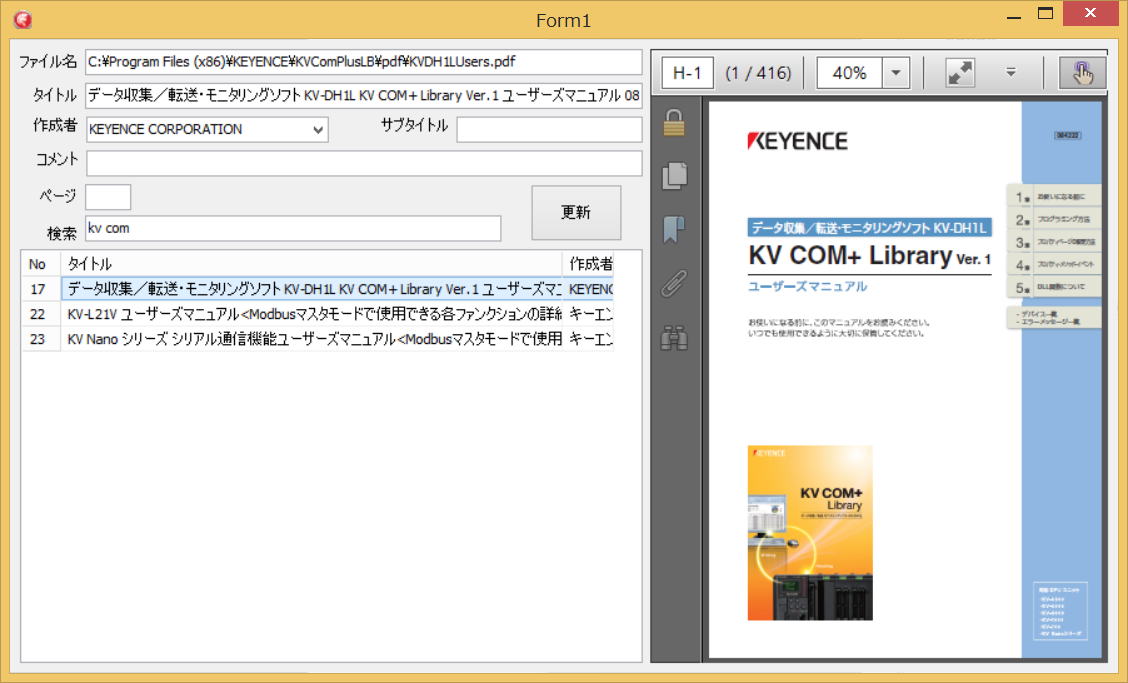Click PDF tab 3 on cover page
This screenshot has width=1128, height=683.
tap(1053, 242)
